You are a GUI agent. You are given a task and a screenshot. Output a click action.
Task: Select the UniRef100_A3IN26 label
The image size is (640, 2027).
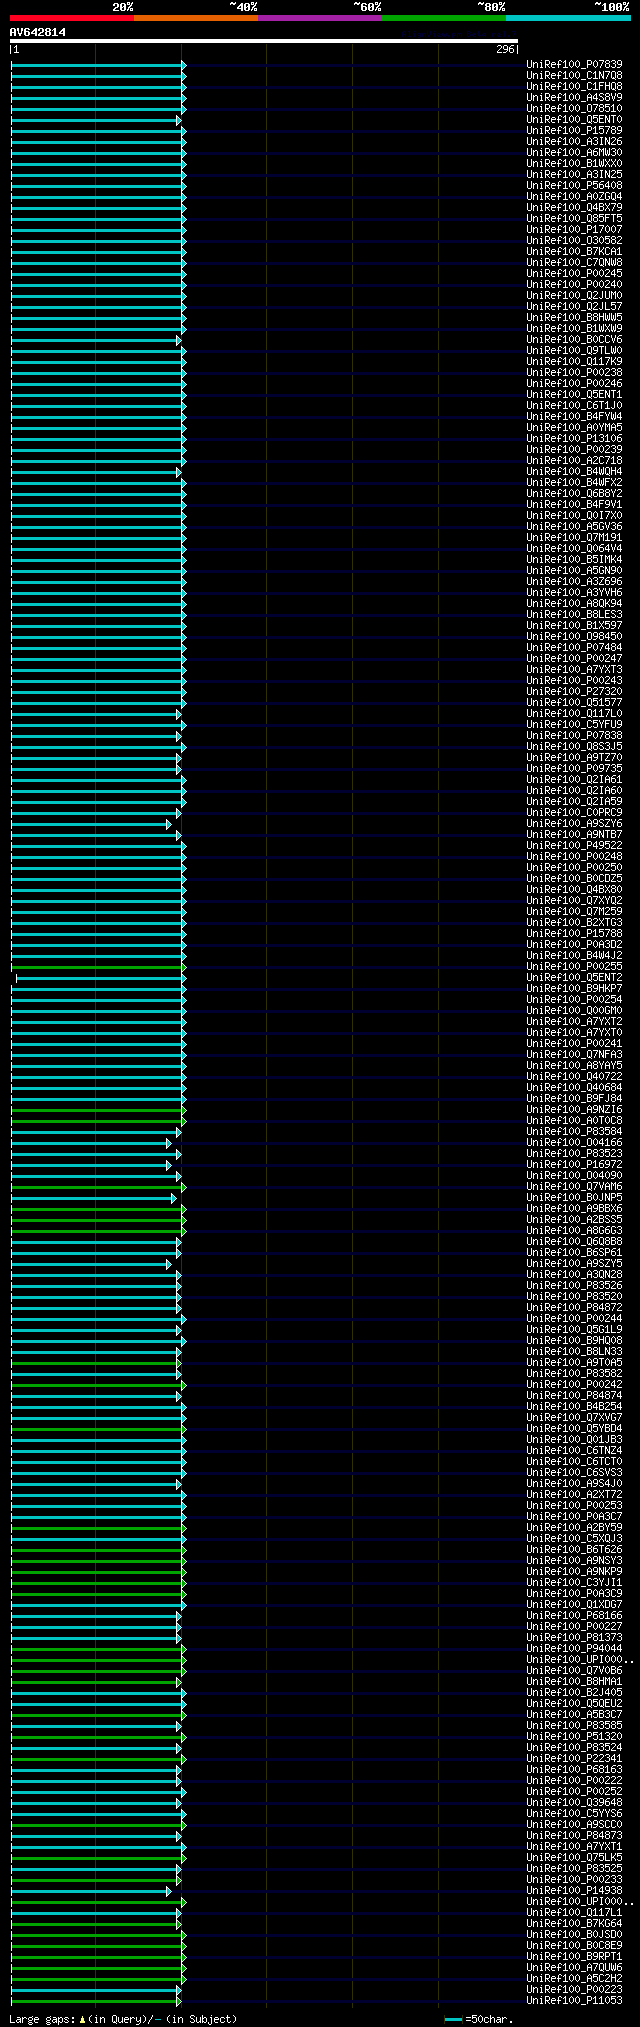[x=574, y=141]
